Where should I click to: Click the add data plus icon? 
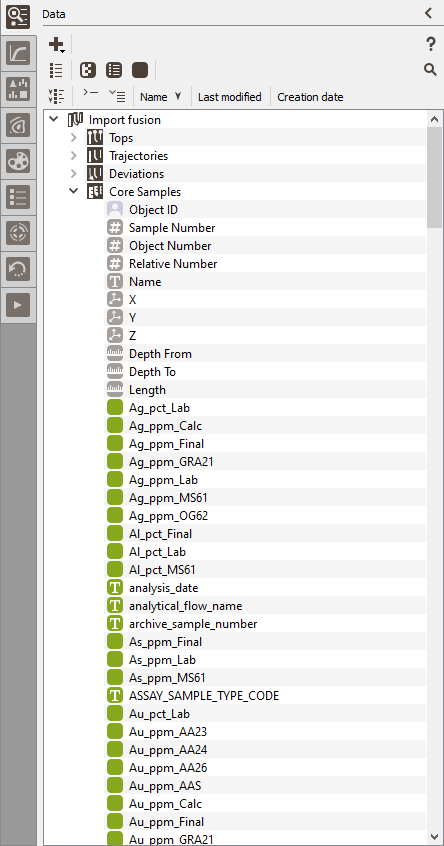[56, 45]
